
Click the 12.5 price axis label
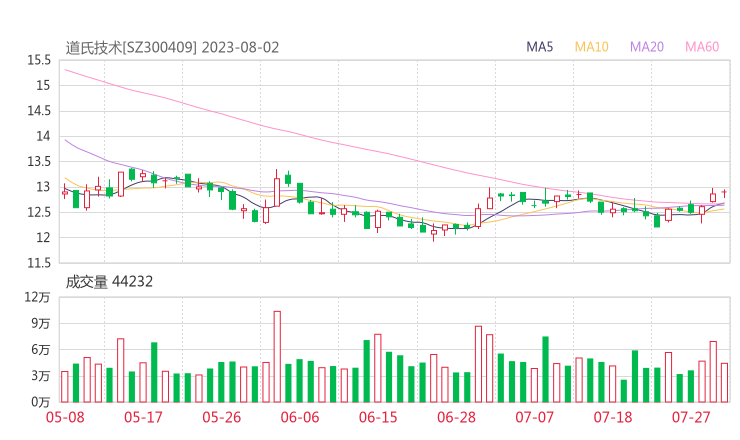pyautogui.click(x=39, y=212)
